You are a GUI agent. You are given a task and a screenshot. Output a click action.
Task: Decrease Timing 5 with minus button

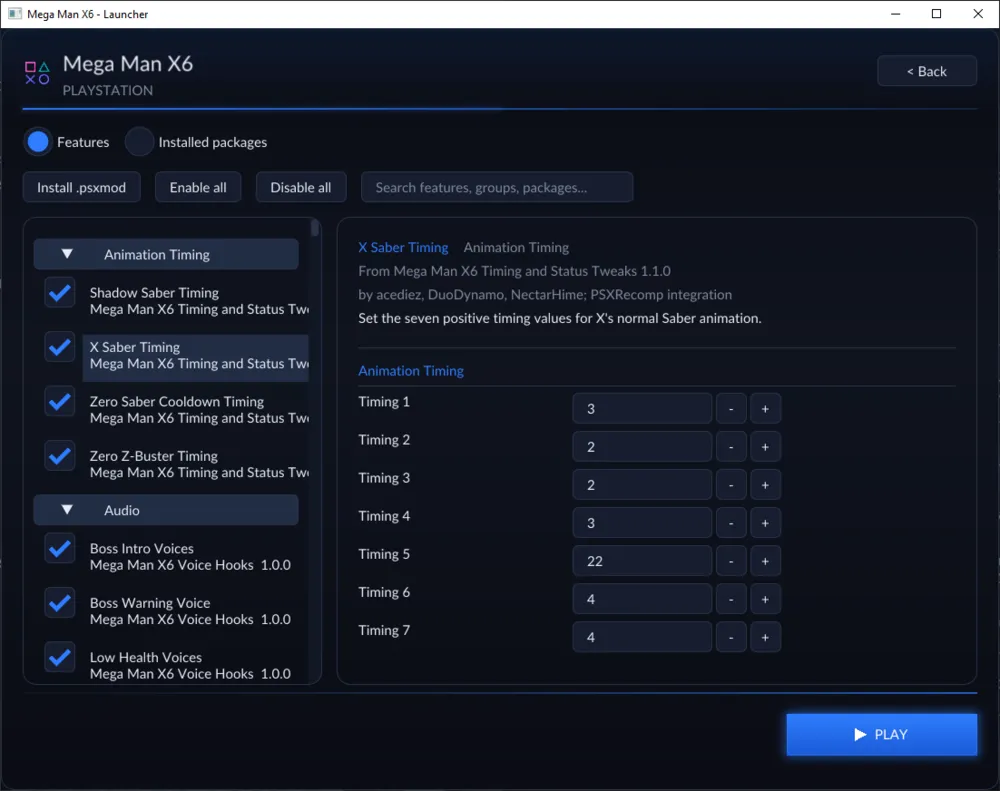point(731,561)
